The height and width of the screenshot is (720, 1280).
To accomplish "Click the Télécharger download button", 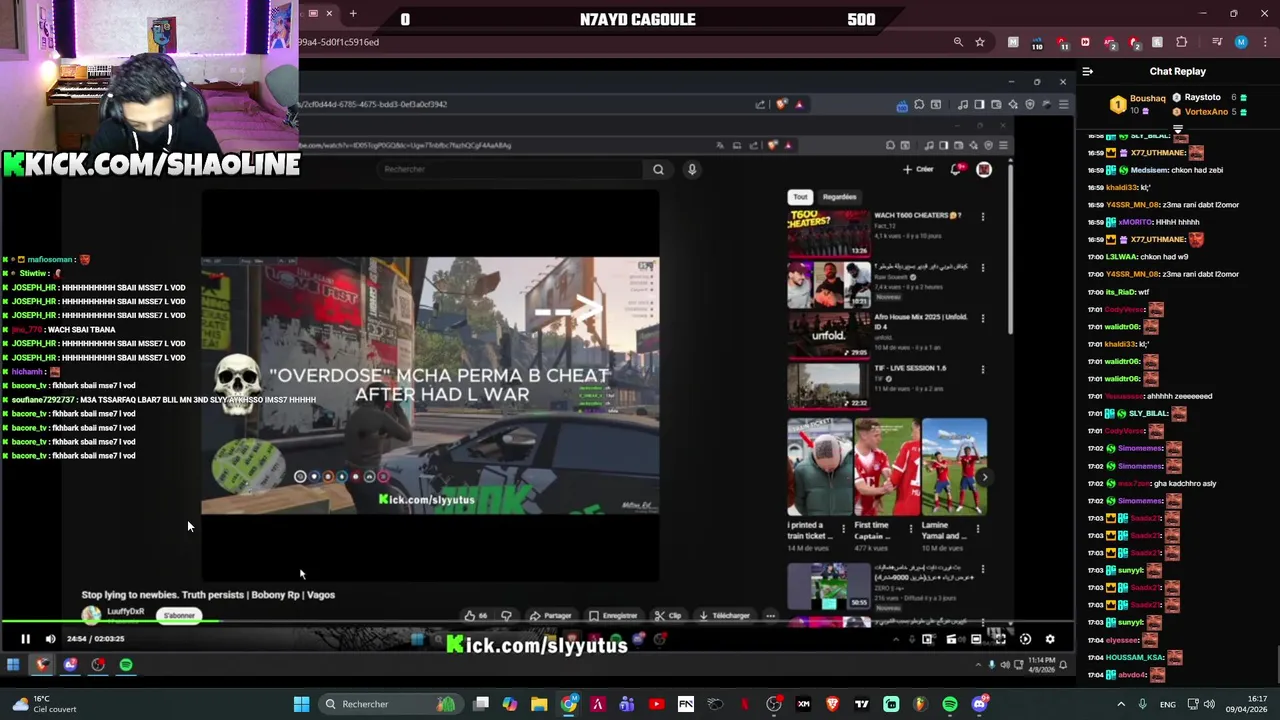I will point(725,616).
